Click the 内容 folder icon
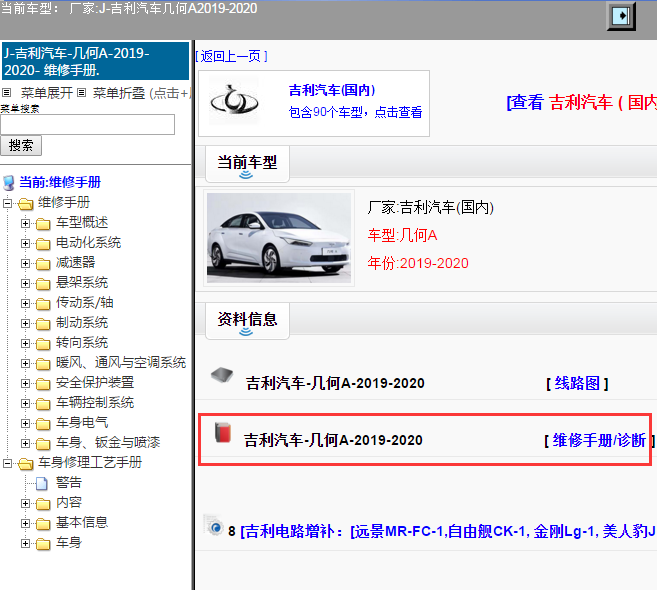Image resolution: width=657 pixels, height=590 pixels. (43, 504)
